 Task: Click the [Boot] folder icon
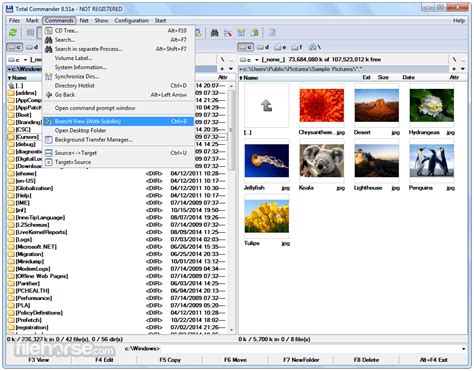coord(11,115)
